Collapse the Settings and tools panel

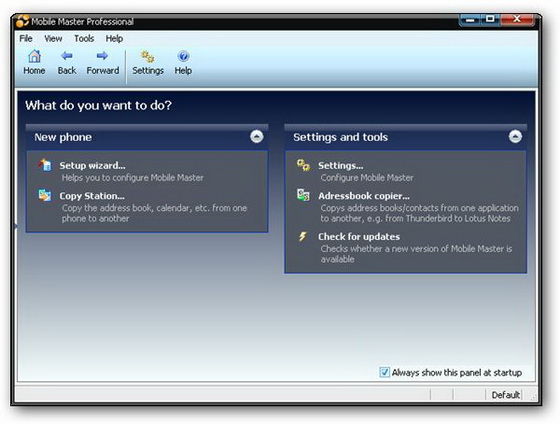coord(515,136)
